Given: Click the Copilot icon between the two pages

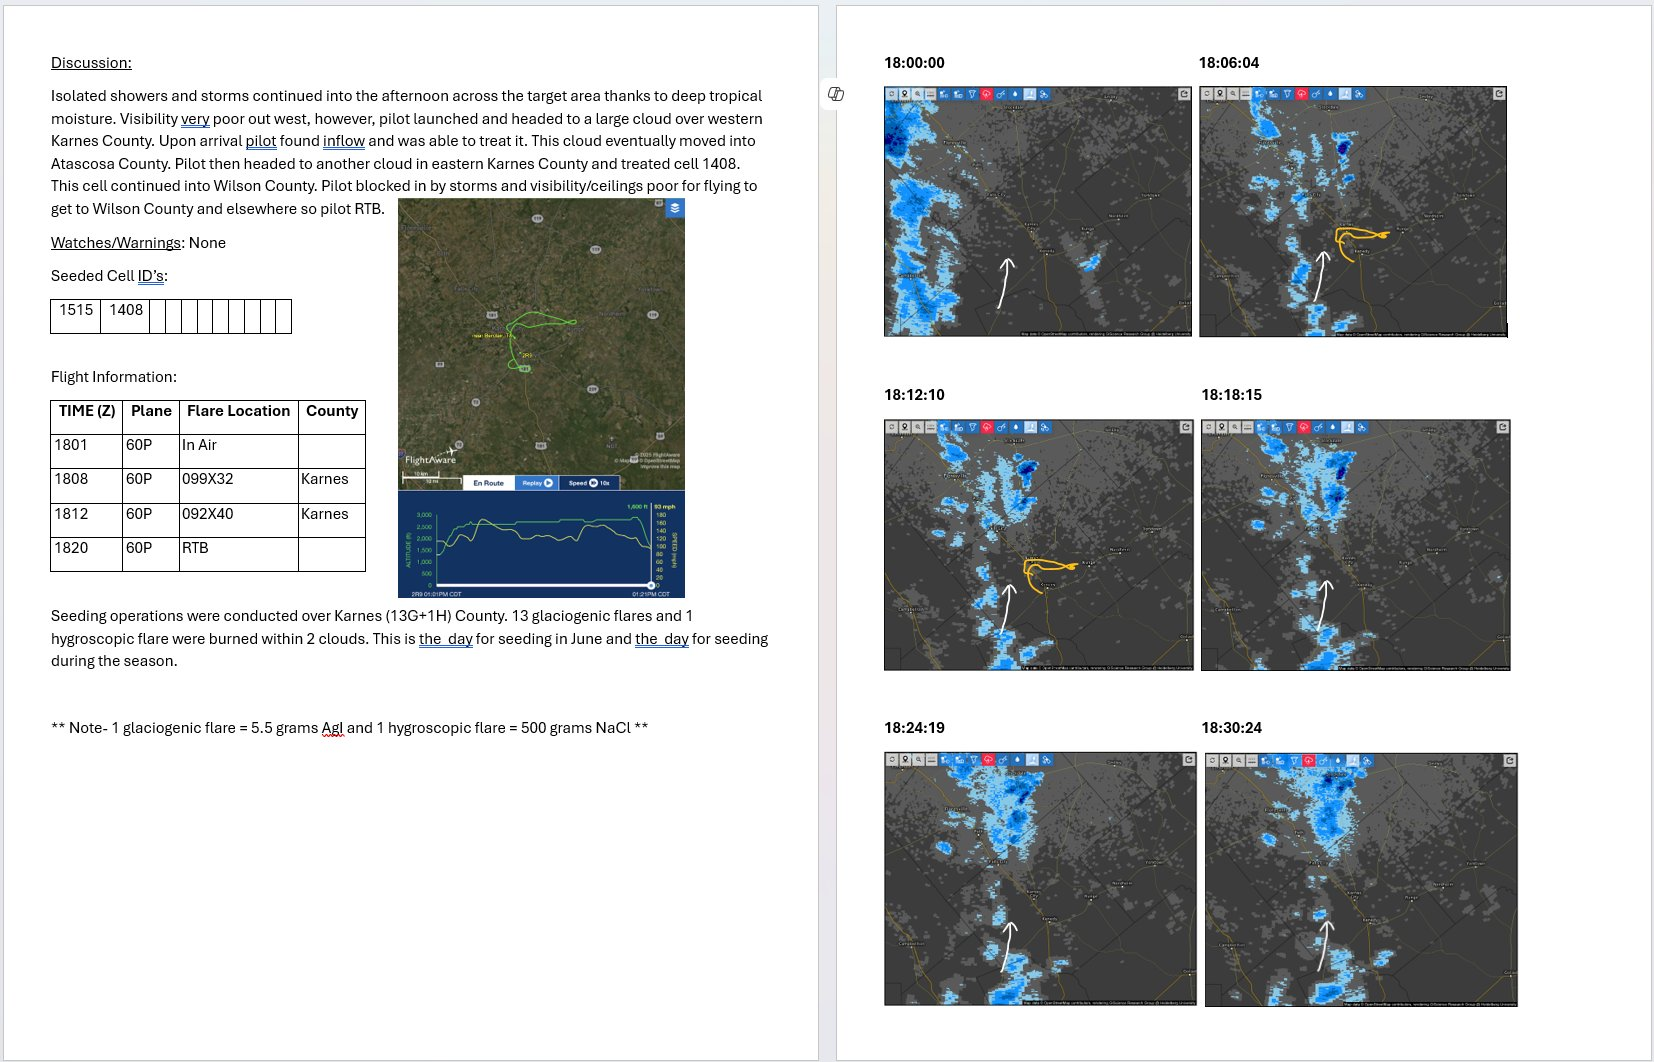Looking at the screenshot, I should click(836, 94).
